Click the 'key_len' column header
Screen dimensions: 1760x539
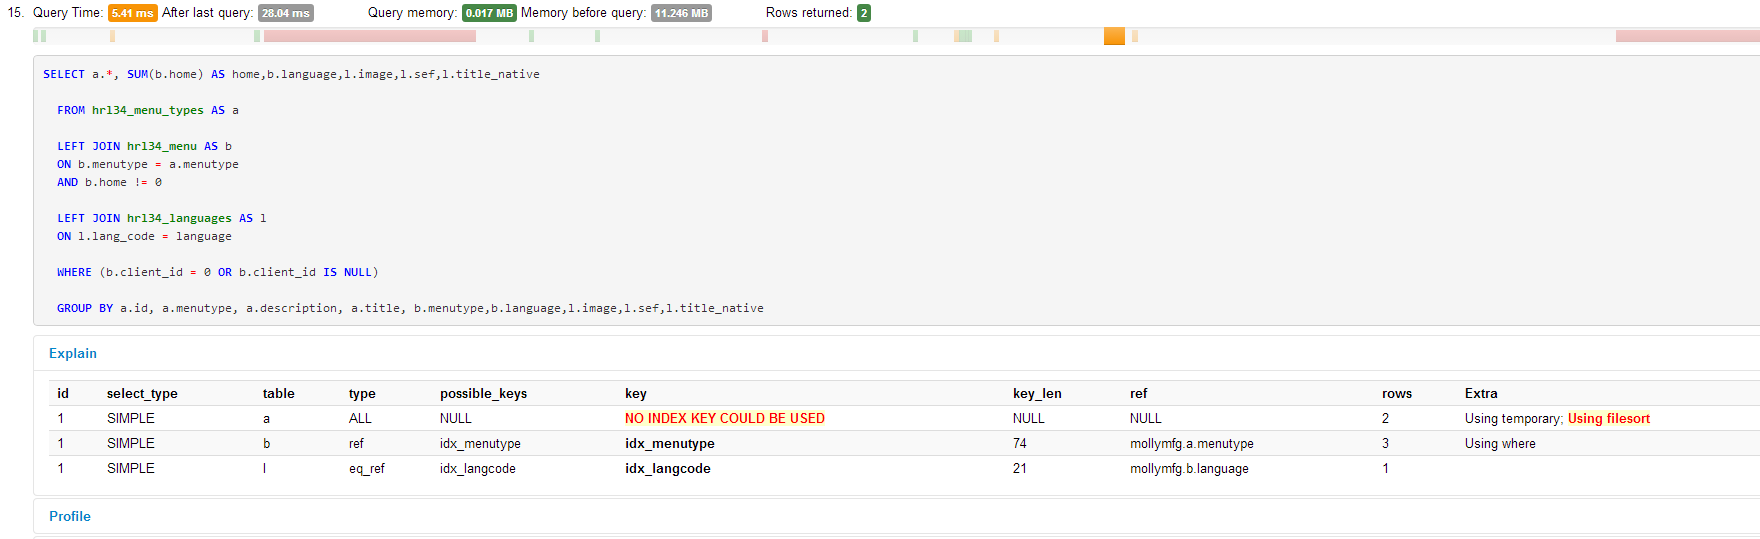[1037, 393]
